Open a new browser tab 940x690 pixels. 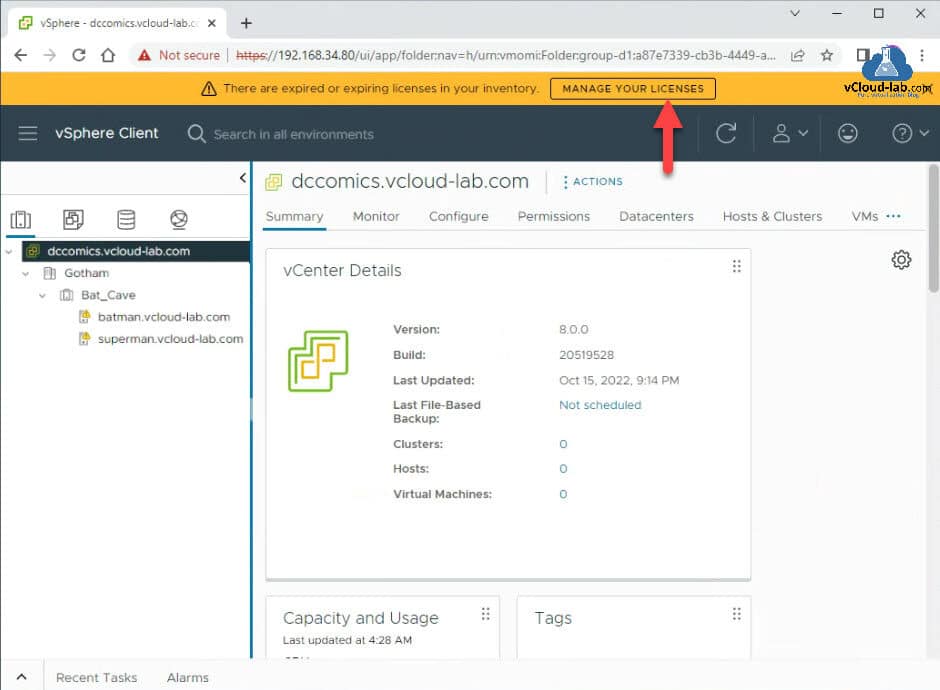point(246,23)
